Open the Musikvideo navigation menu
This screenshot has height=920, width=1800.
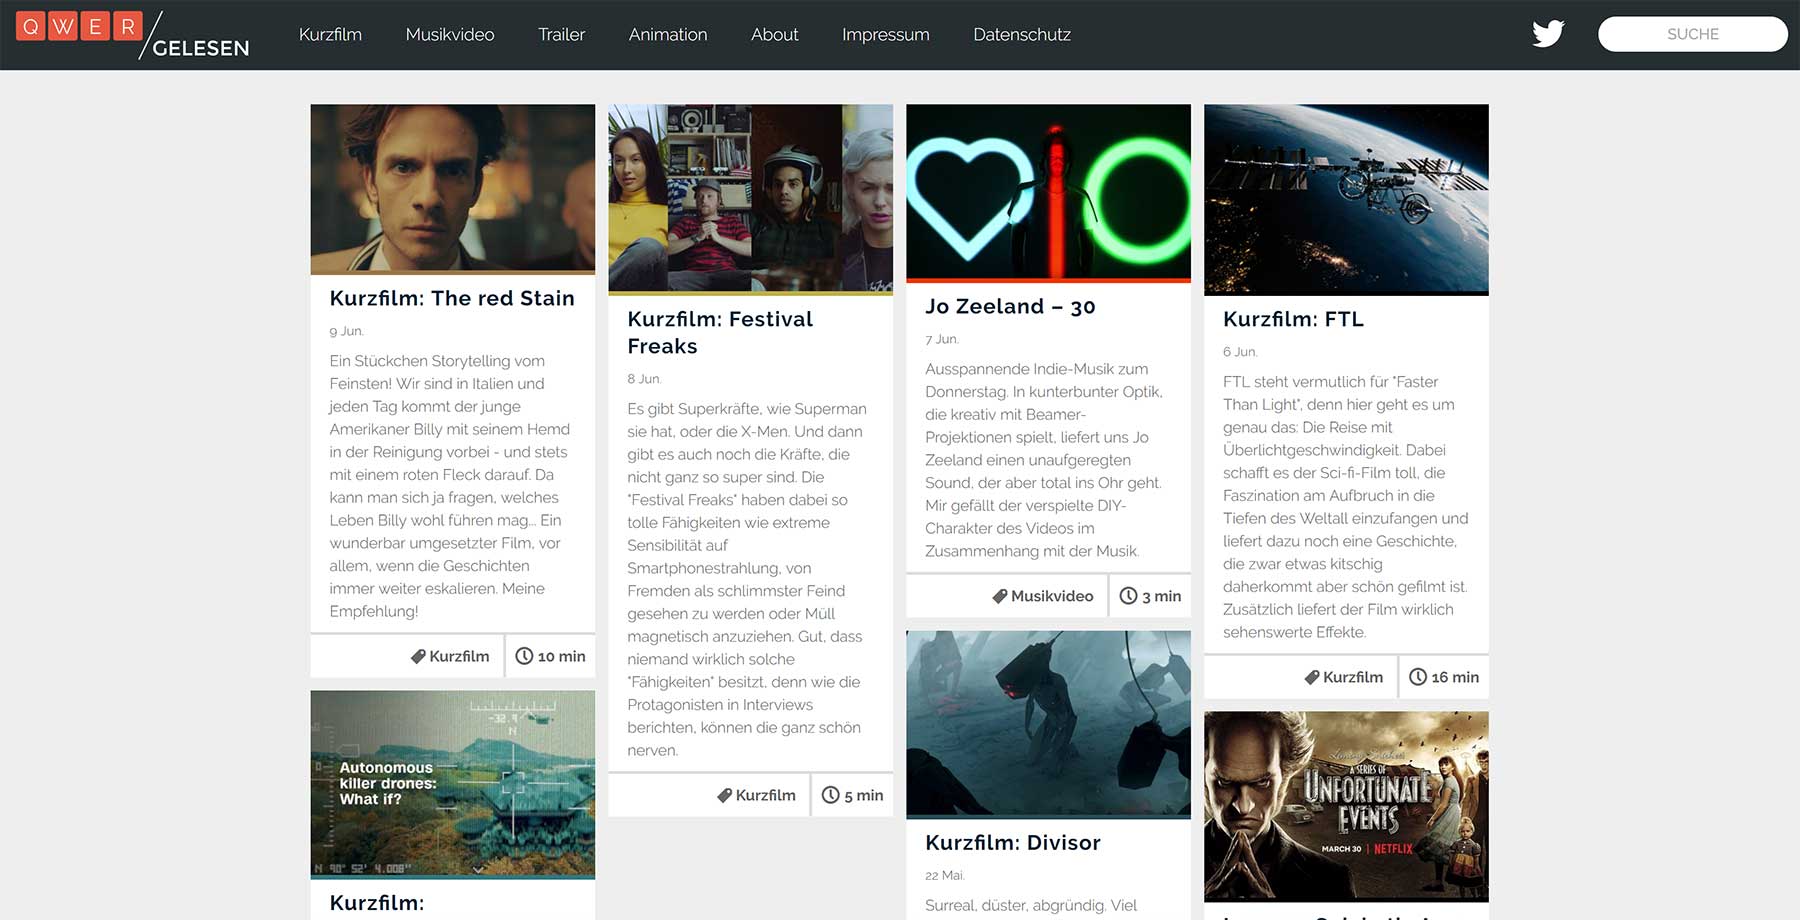click(x=449, y=34)
